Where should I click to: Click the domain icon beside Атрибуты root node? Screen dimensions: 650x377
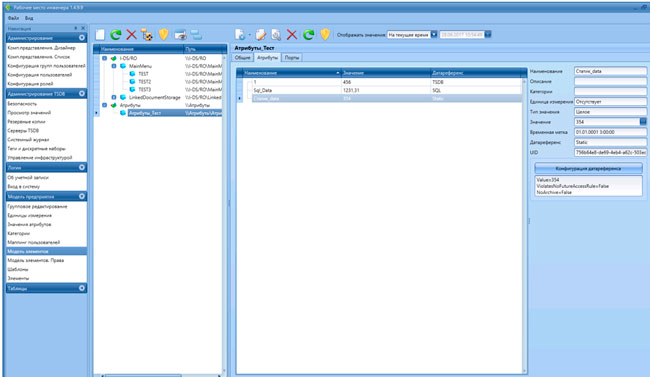click(114, 105)
